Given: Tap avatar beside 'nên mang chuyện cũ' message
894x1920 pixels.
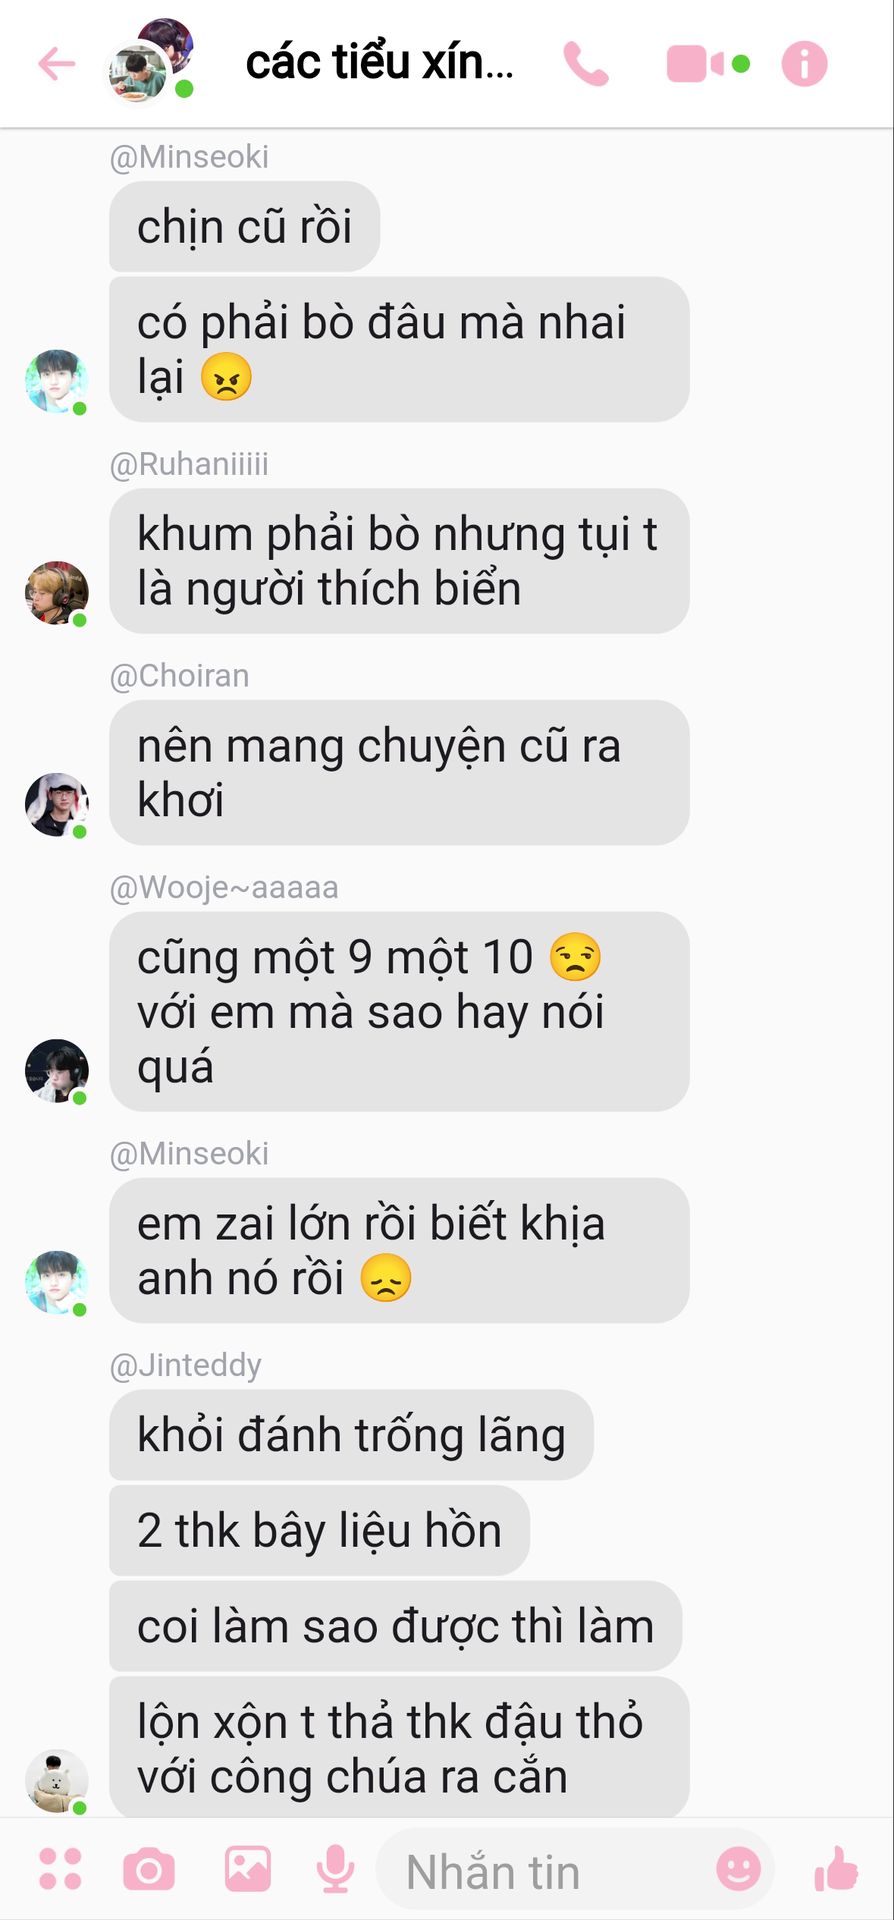Looking at the screenshot, I should point(56,805).
